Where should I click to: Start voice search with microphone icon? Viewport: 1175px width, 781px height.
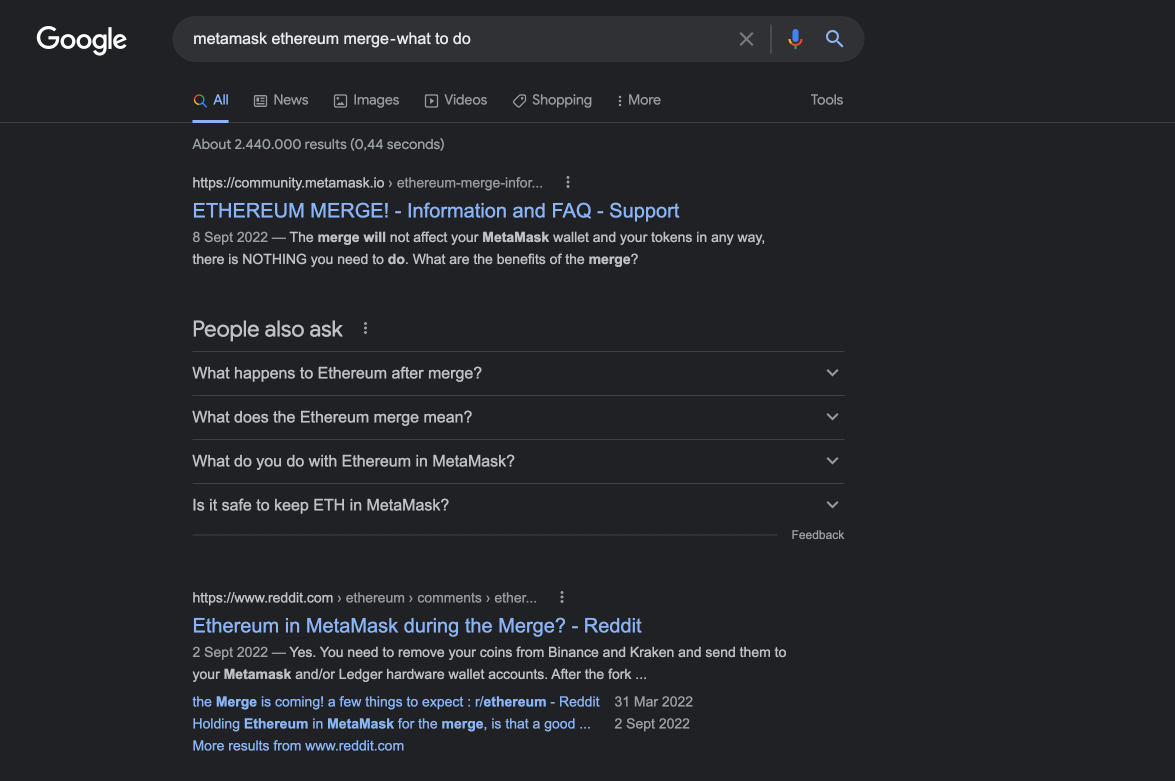(x=795, y=39)
